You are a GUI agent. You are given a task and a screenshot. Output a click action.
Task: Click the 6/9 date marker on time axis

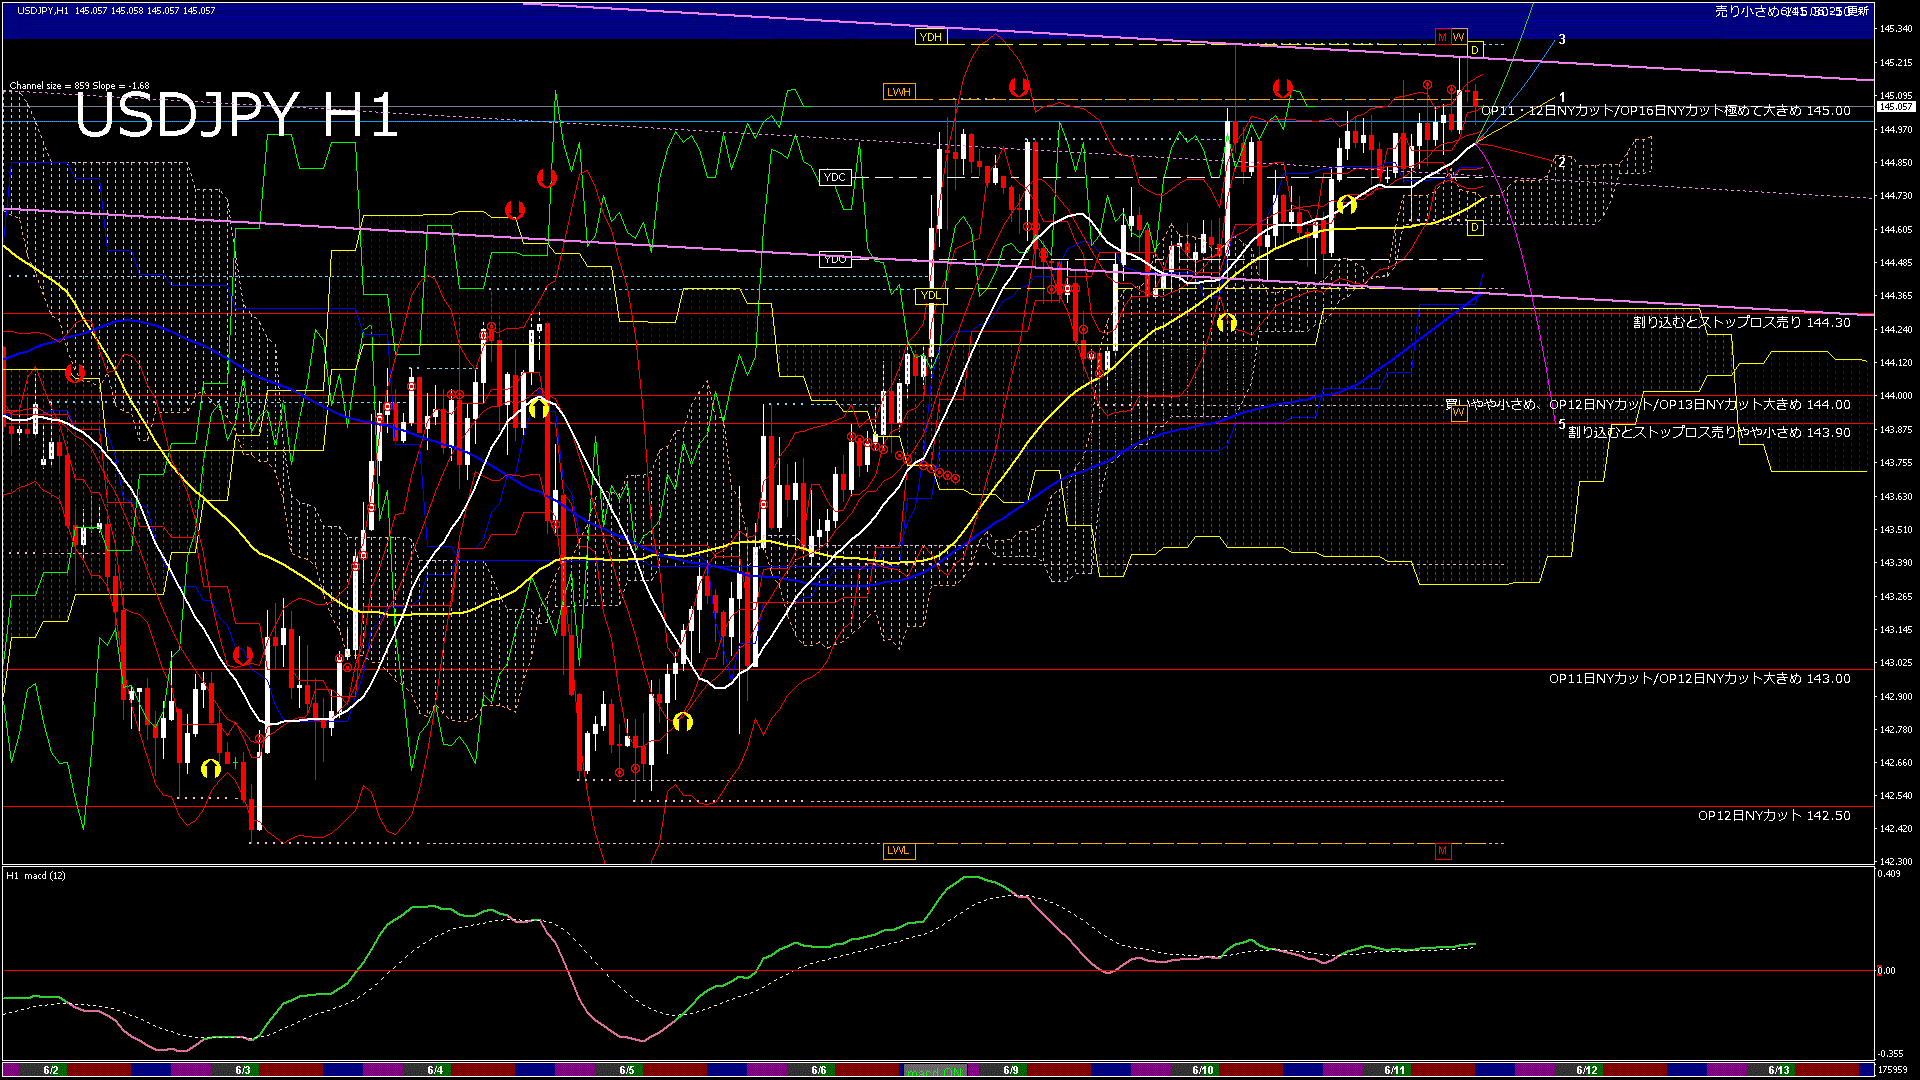(1010, 1070)
